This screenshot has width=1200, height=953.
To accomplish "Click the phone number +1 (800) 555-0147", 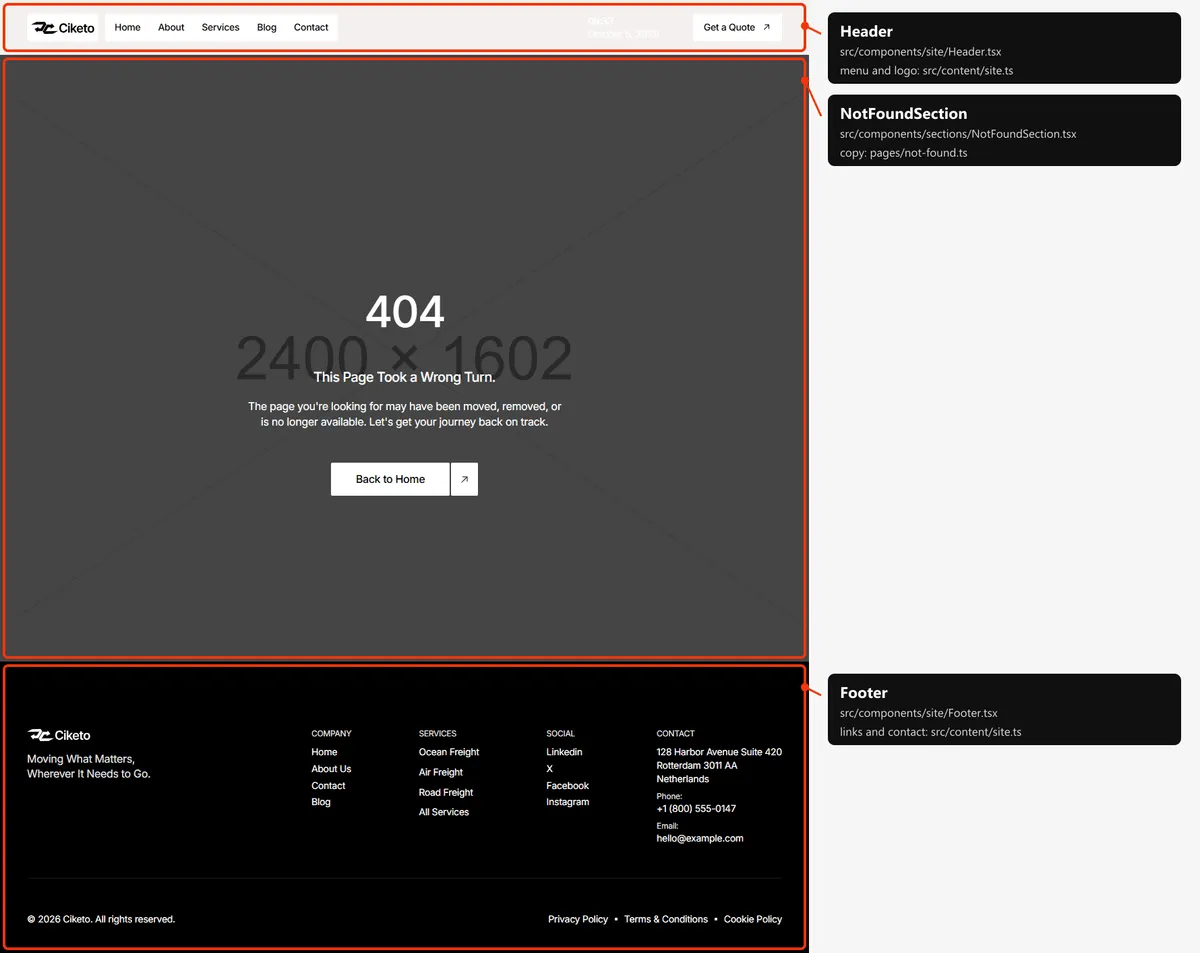I will pyautogui.click(x=696, y=808).
